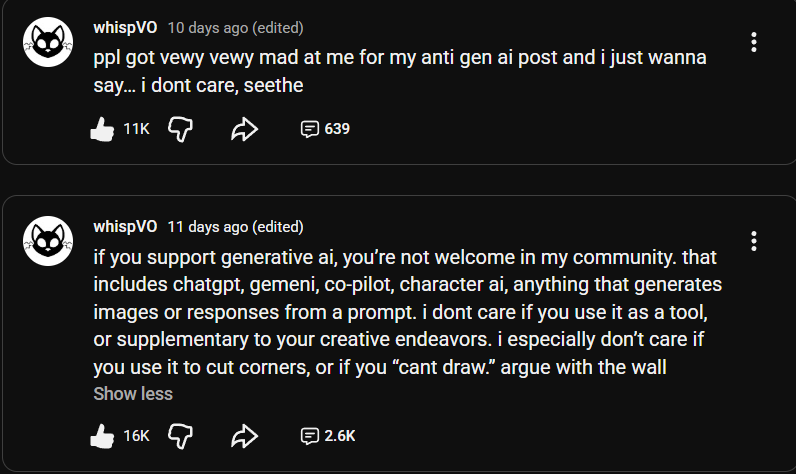Share the generative ai community post

point(245,435)
